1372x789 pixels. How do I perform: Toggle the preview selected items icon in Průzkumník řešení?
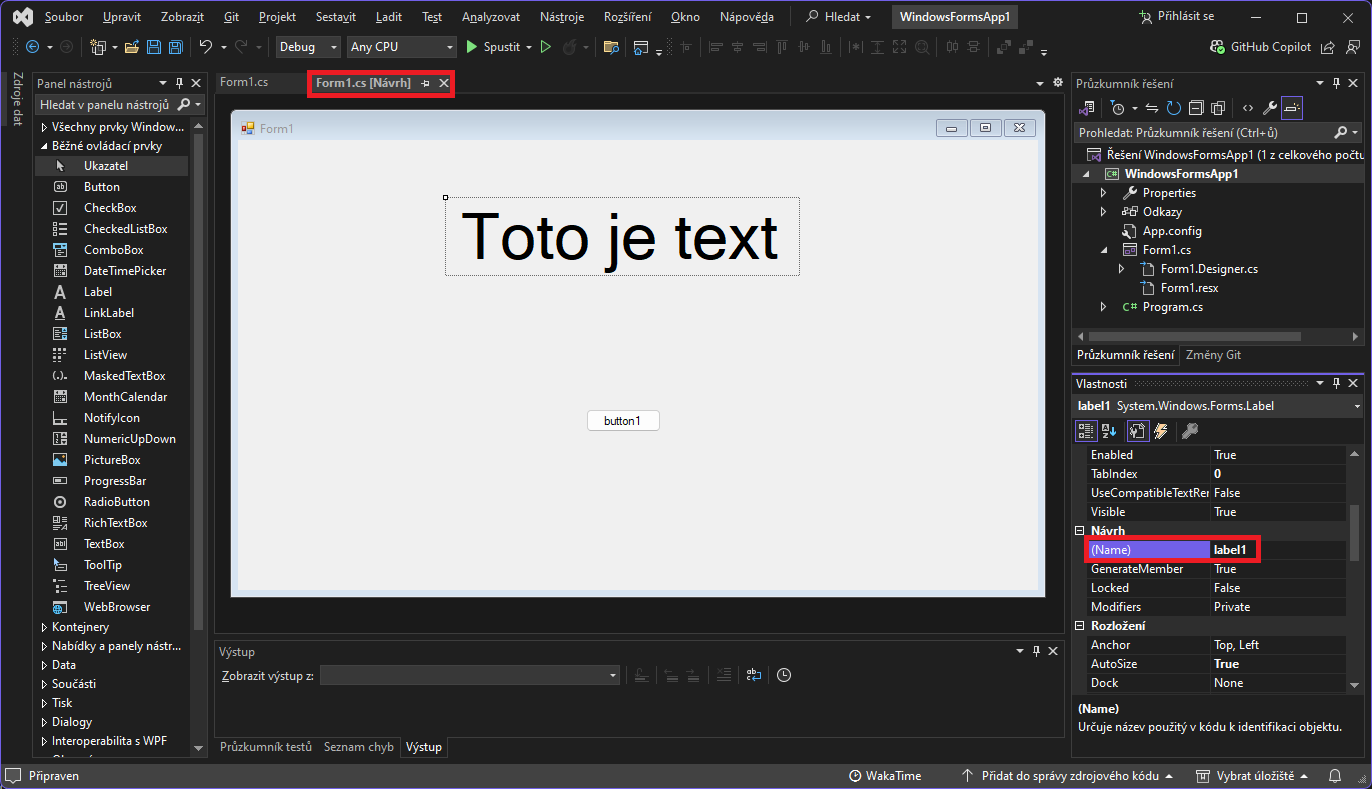click(1292, 108)
